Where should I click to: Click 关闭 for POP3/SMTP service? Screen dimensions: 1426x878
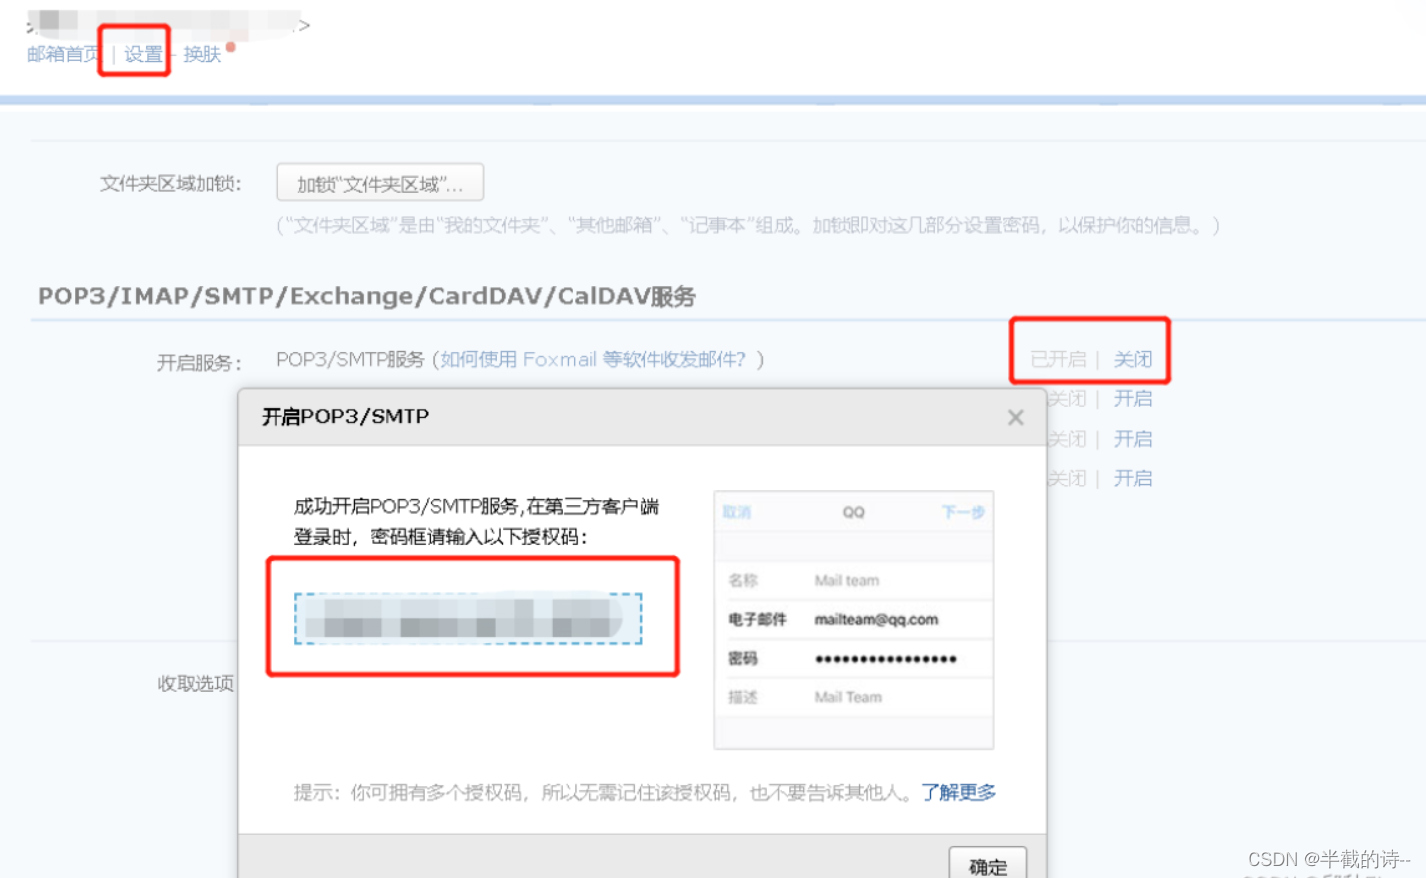pyautogui.click(x=1133, y=359)
